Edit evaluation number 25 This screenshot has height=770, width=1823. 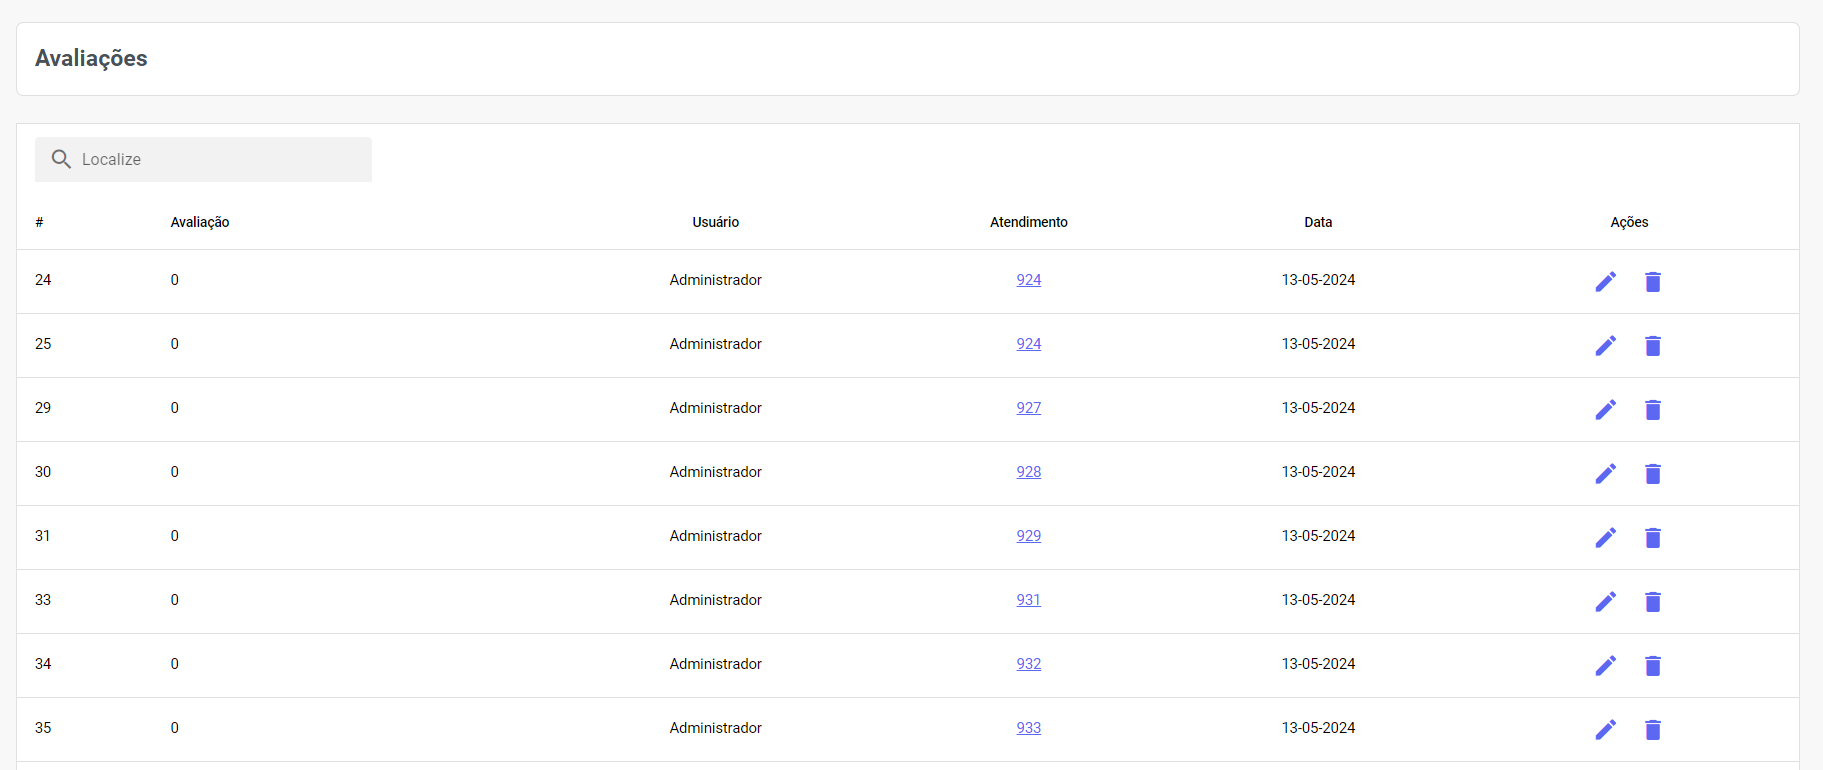point(1605,346)
